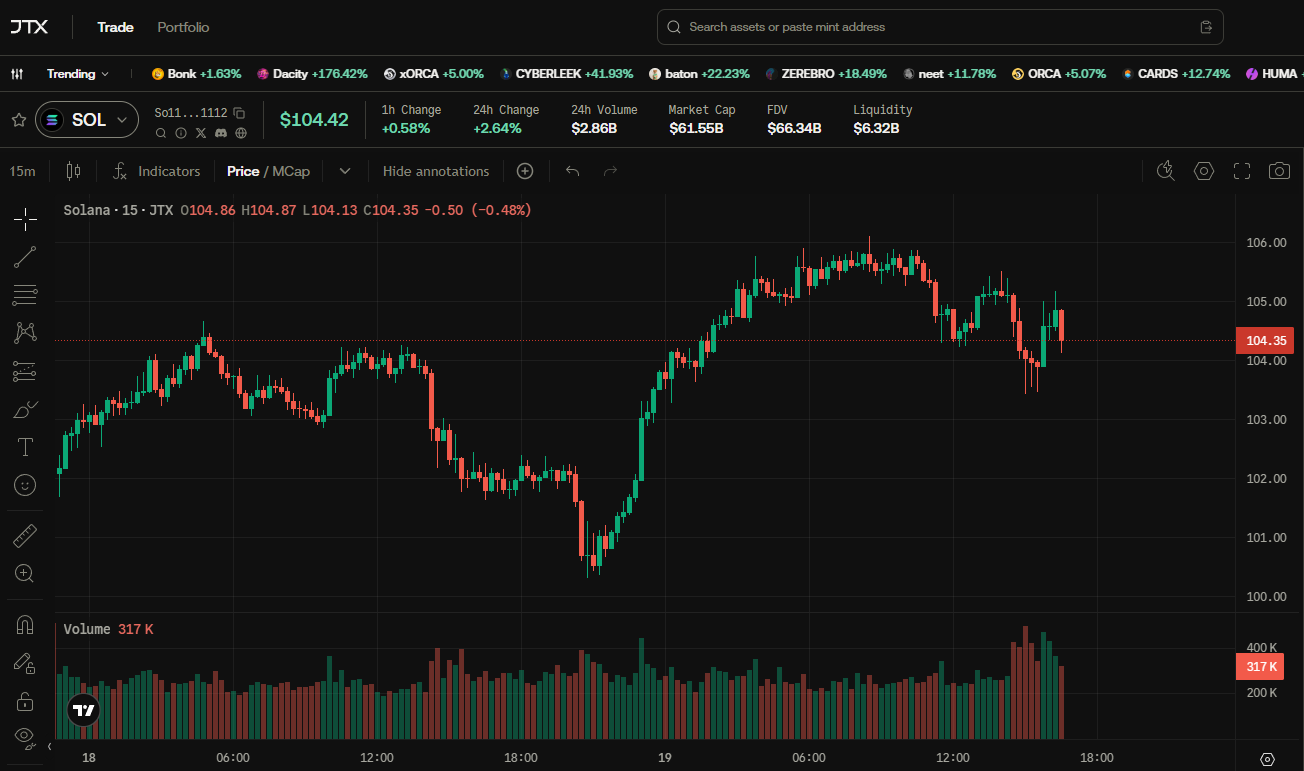
Task: Open CYBERLEEK trending token
Action: [x=567, y=74]
